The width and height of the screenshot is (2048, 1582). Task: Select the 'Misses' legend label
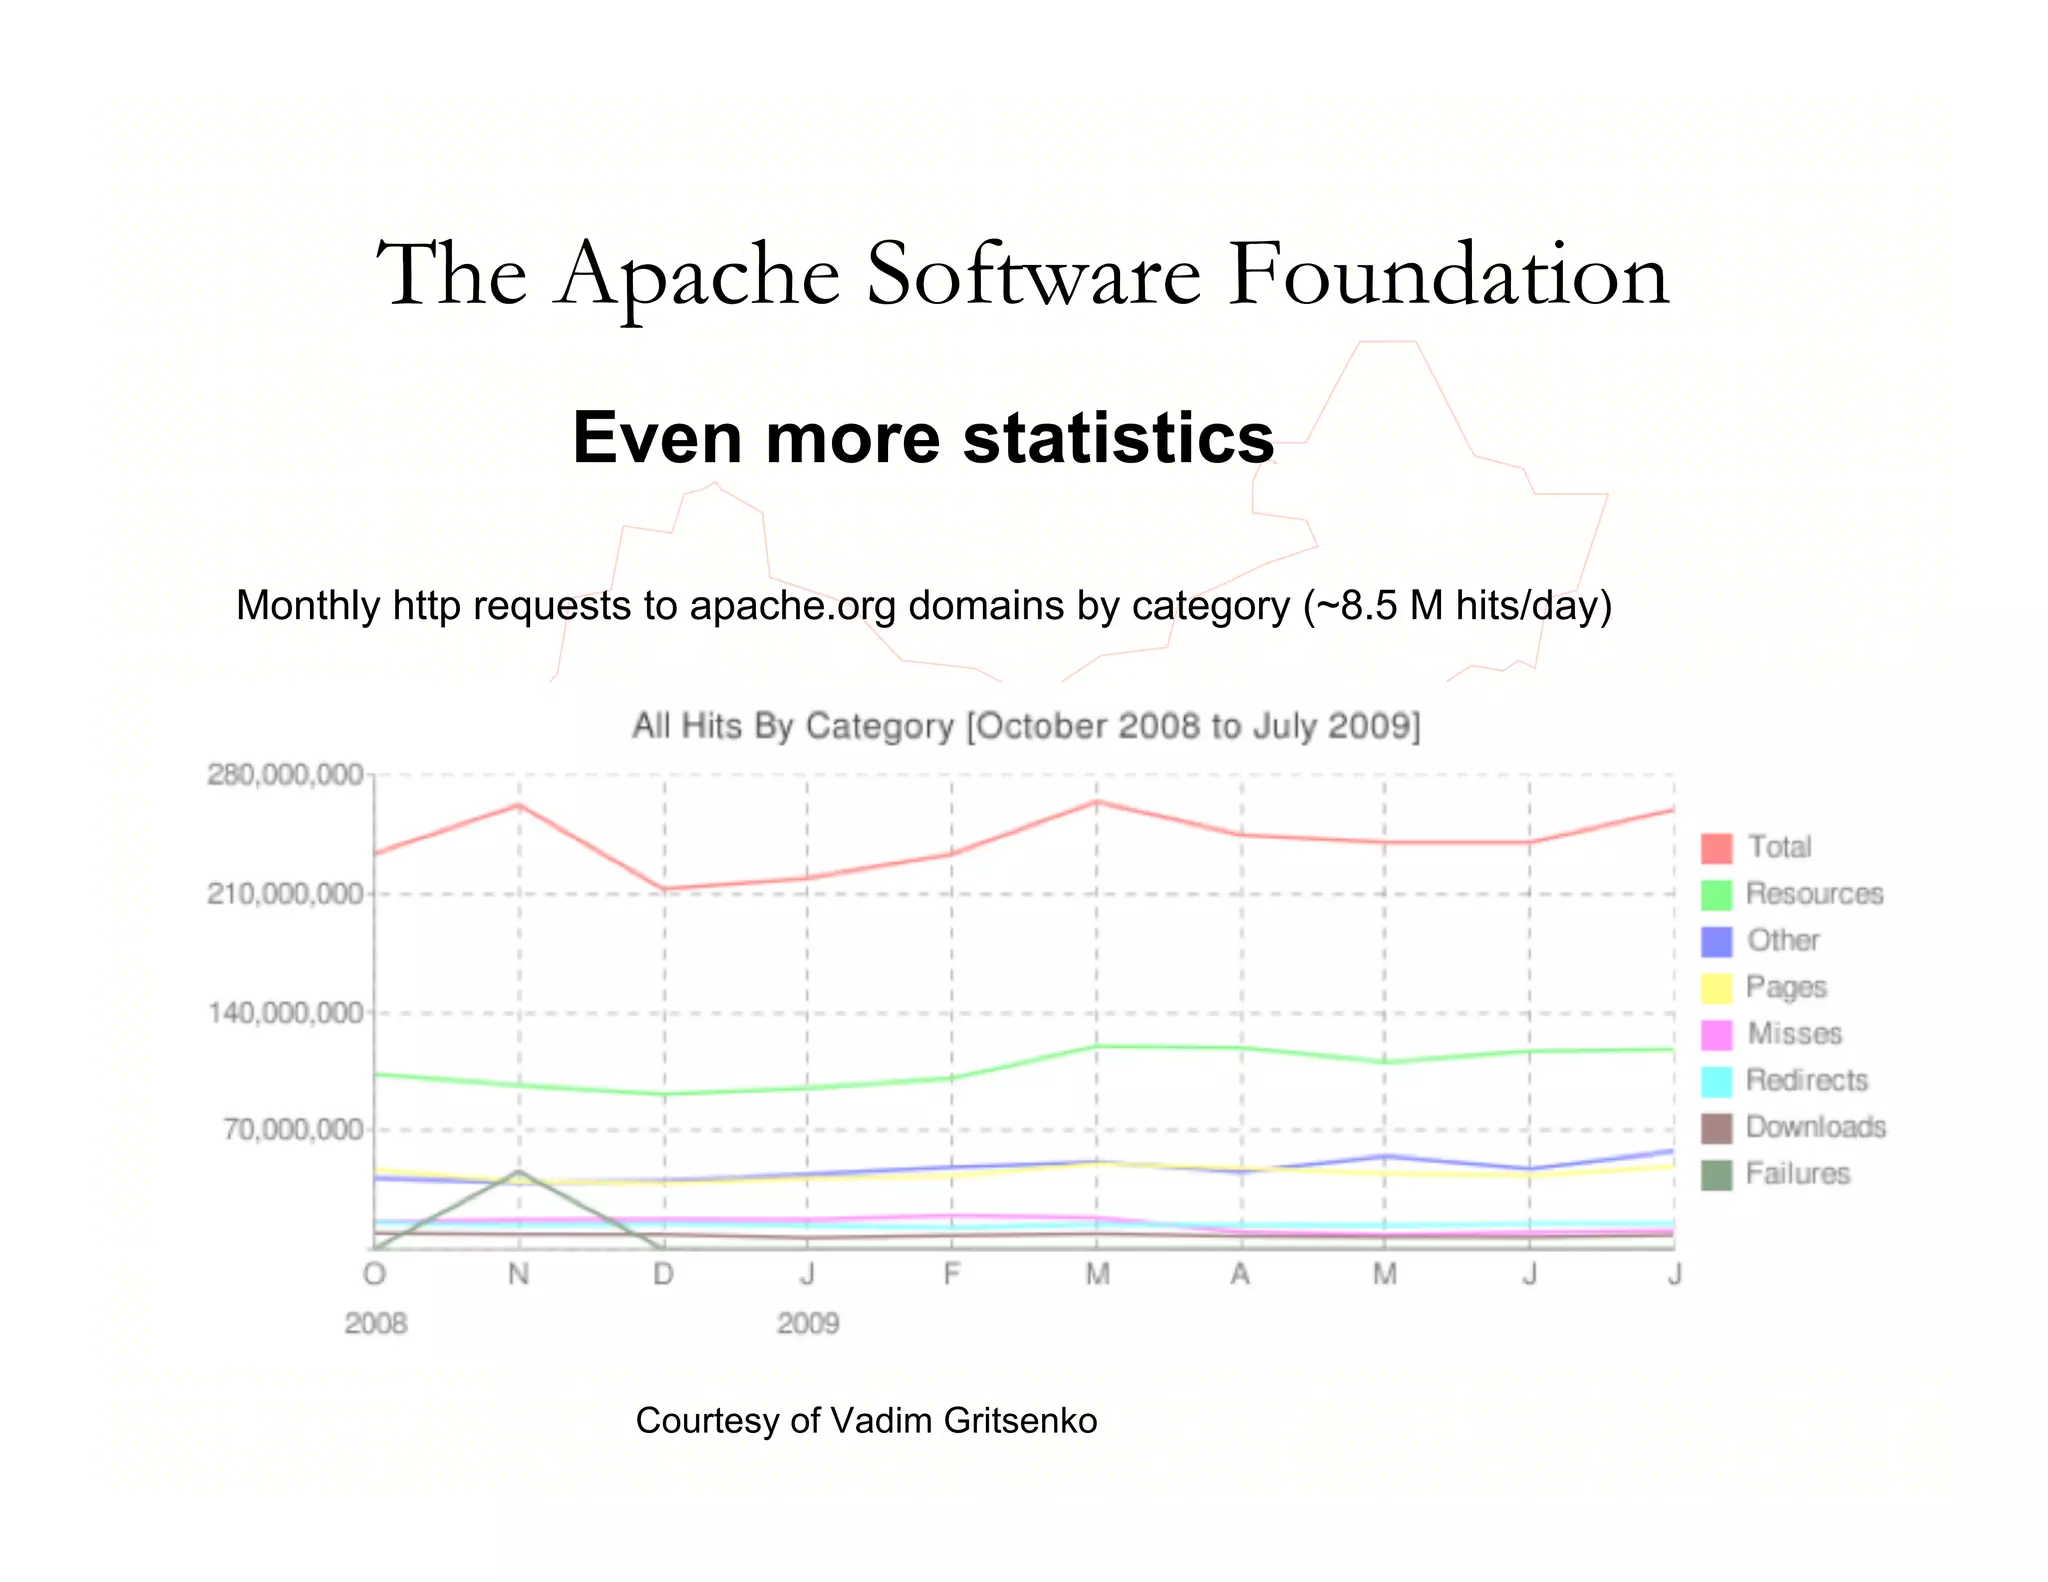(1794, 1033)
